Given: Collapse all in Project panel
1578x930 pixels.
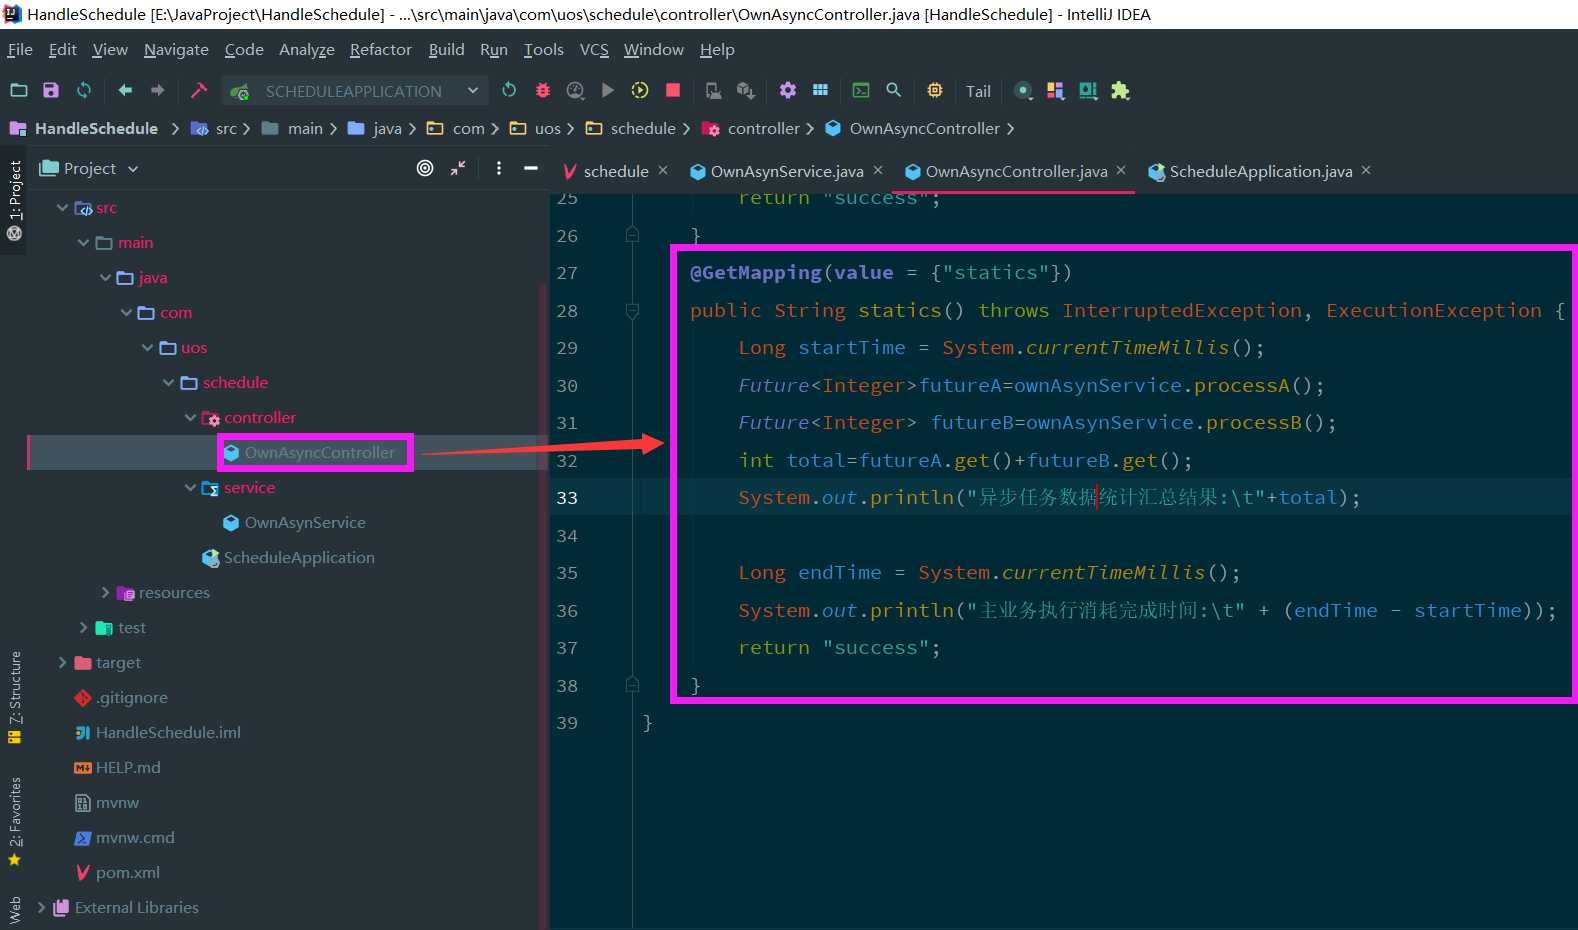Looking at the screenshot, I should tap(458, 168).
